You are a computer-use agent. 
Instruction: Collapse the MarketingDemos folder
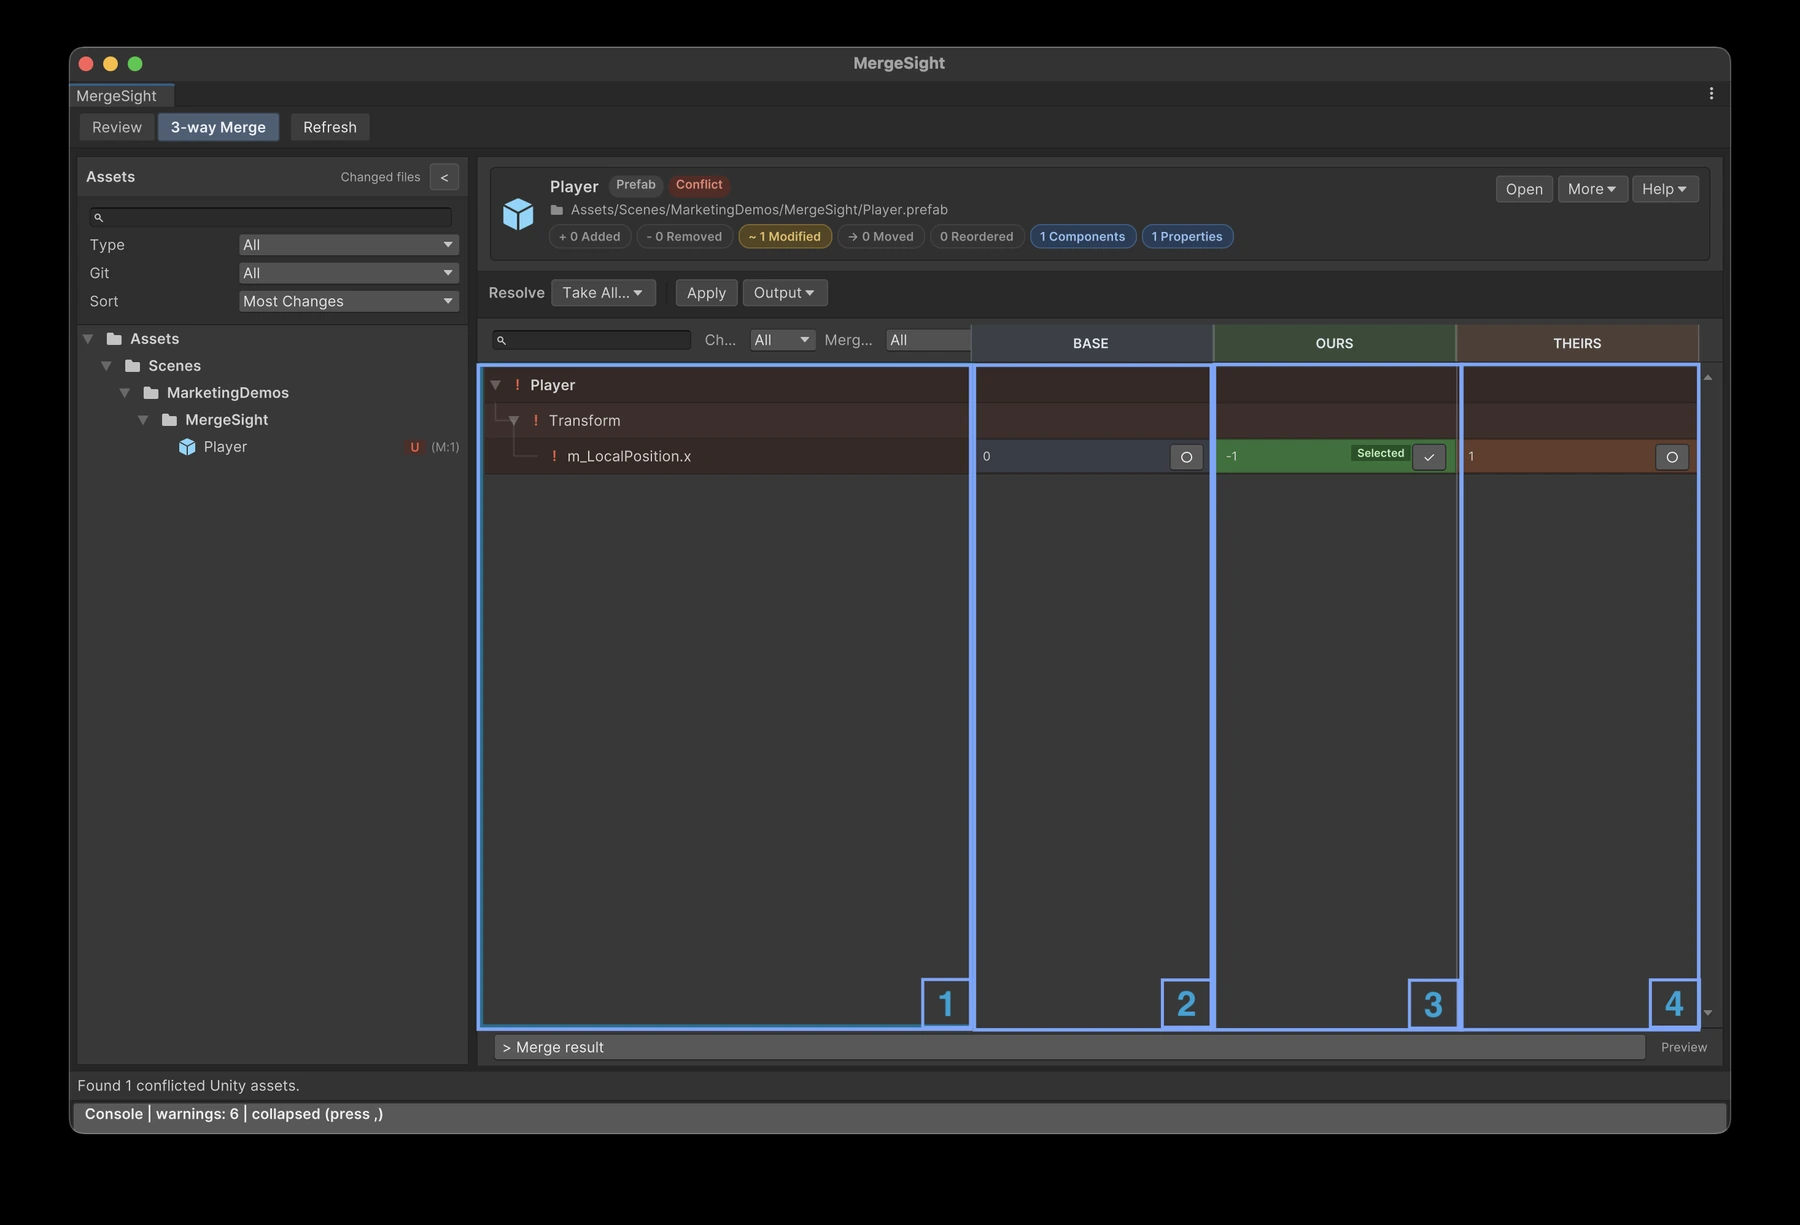[125, 393]
